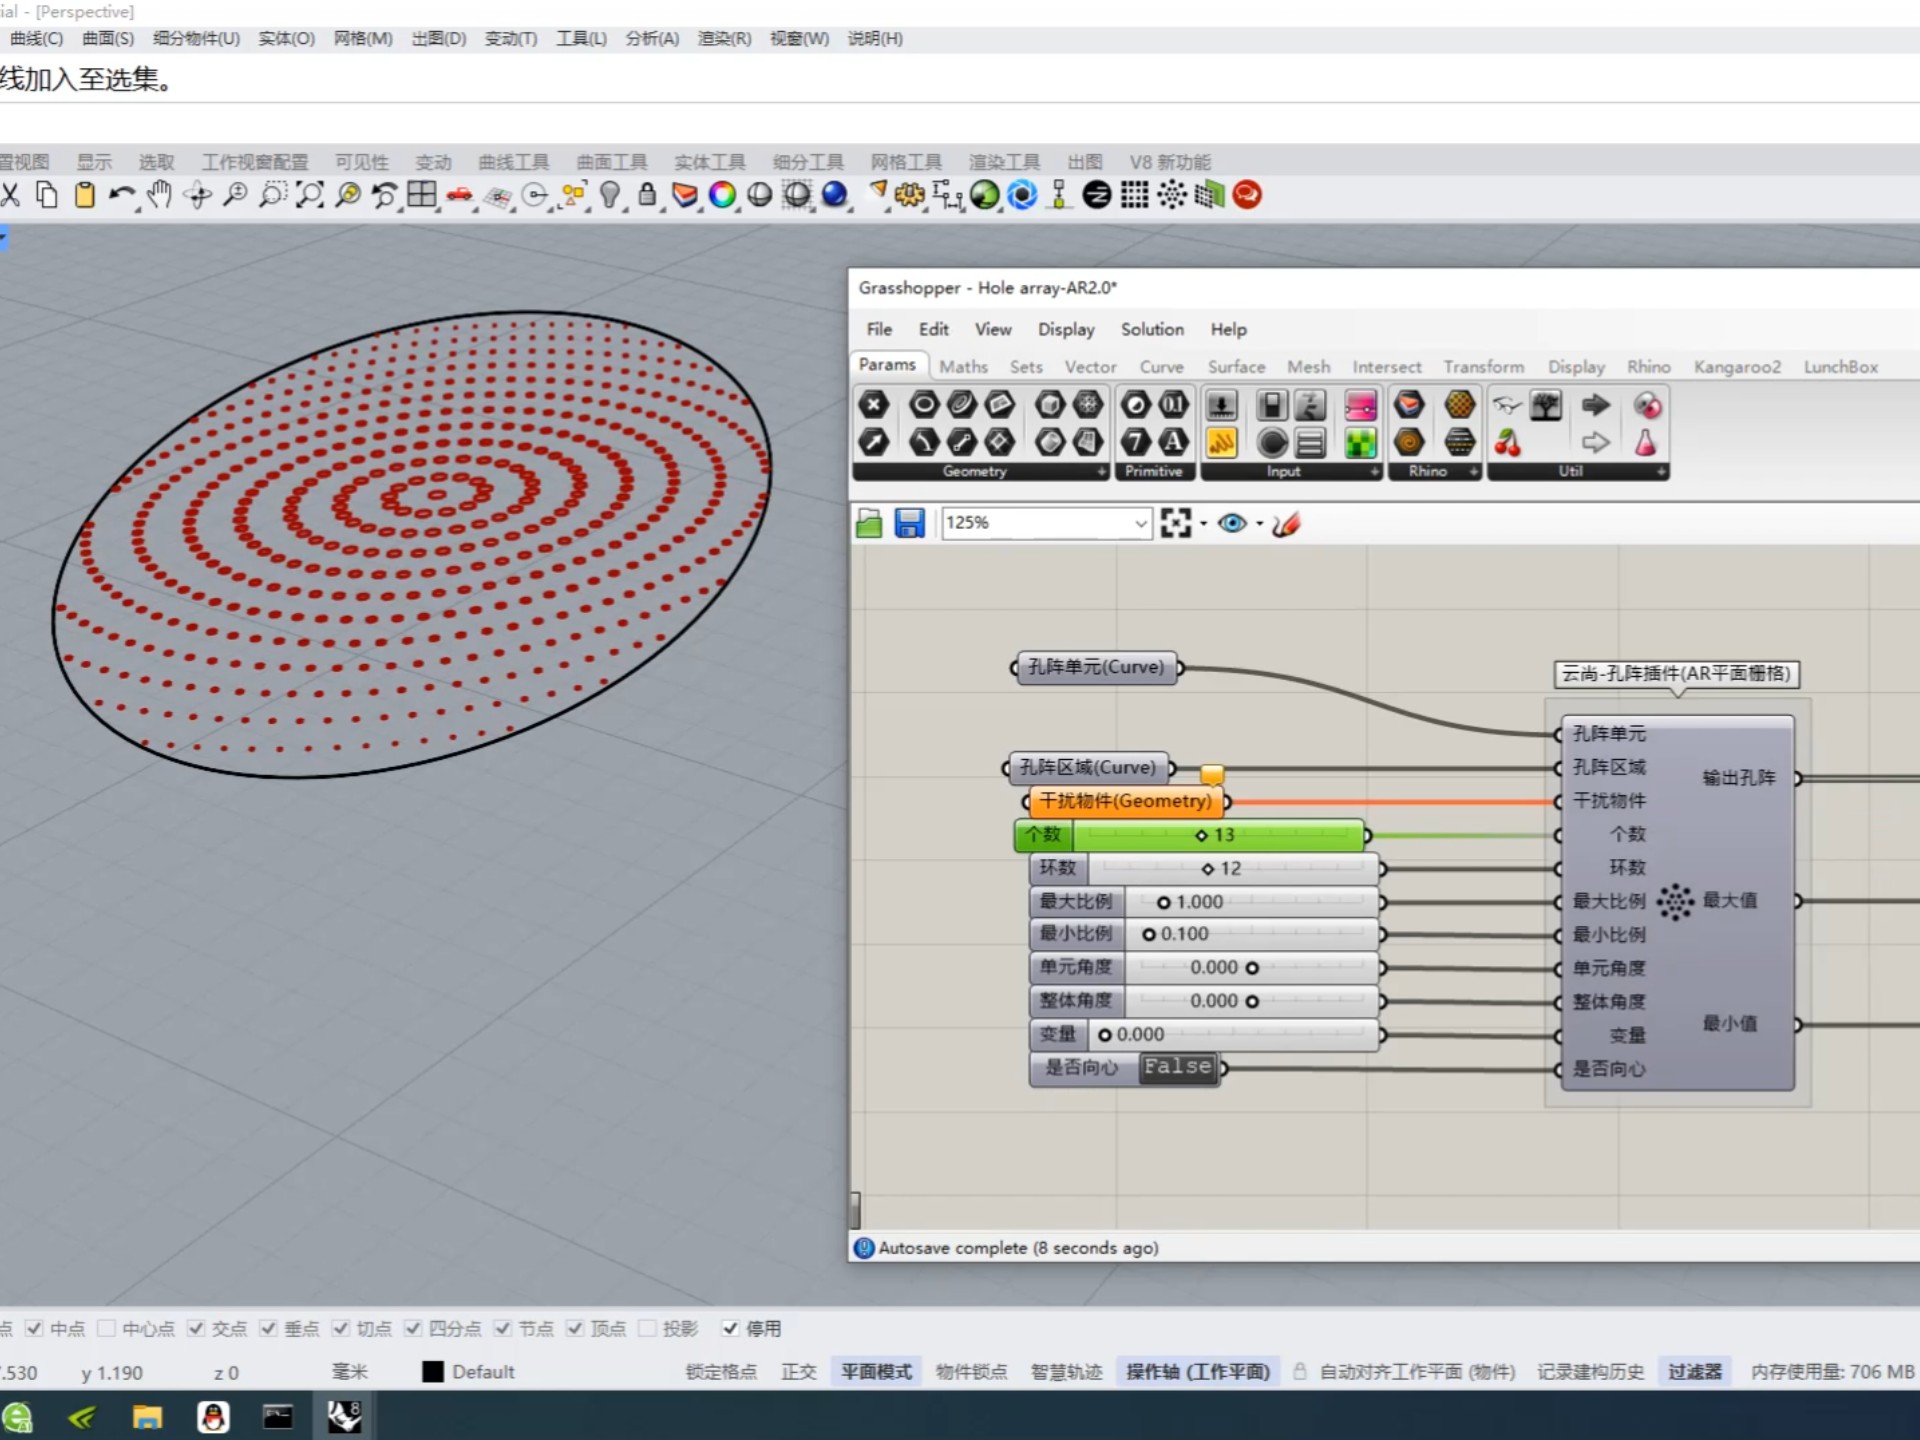The height and width of the screenshot is (1440, 1920).
Task: Toggle the 切点 osnap checkbox
Action: pyautogui.click(x=340, y=1328)
